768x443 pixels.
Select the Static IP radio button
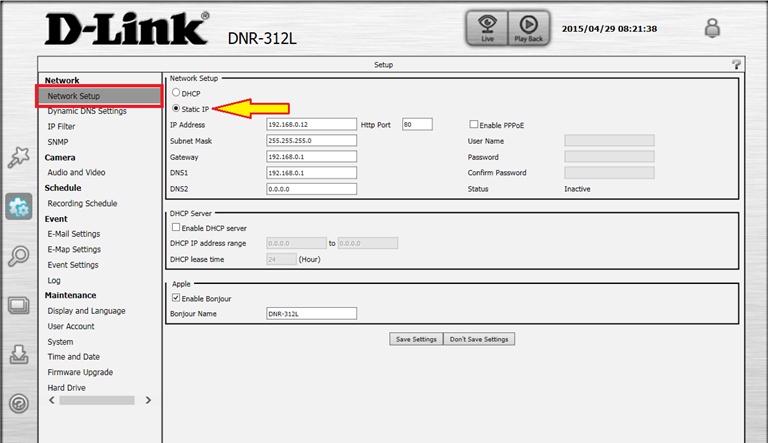pyautogui.click(x=177, y=108)
